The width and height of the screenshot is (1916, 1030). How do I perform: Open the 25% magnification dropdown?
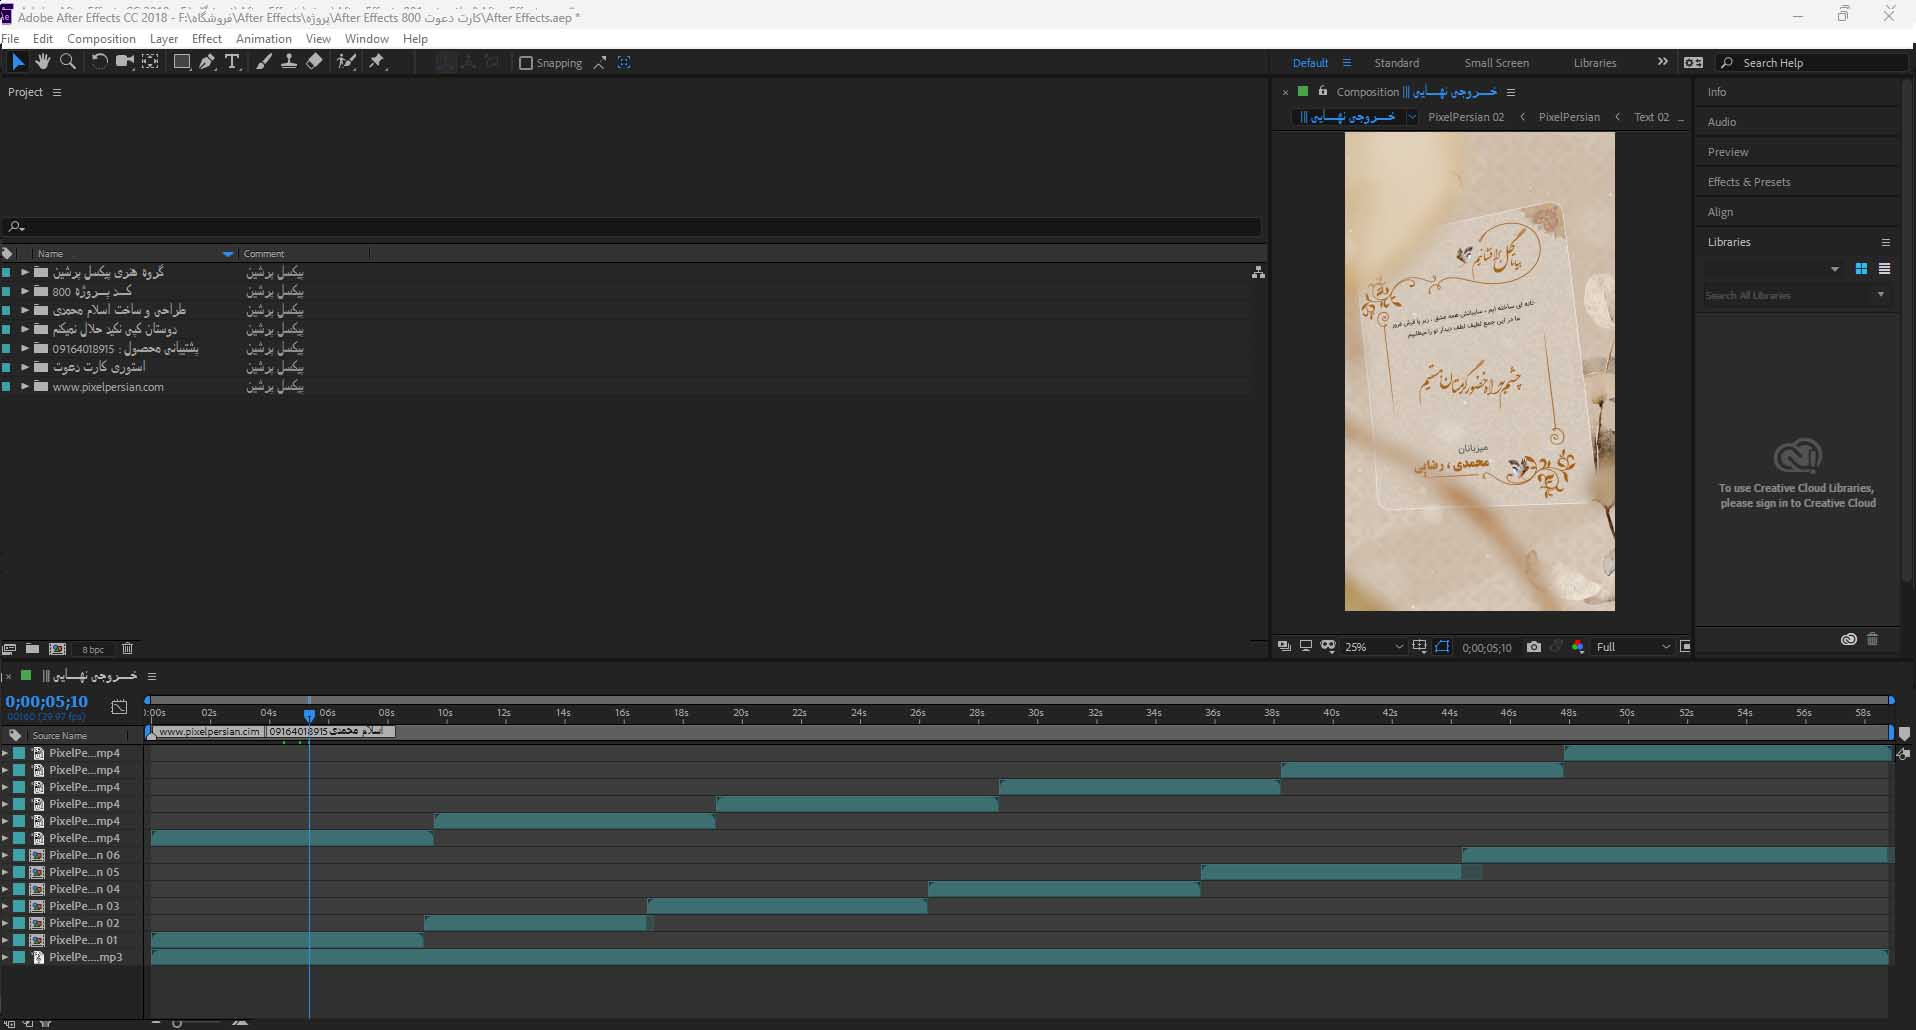coord(1374,647)
